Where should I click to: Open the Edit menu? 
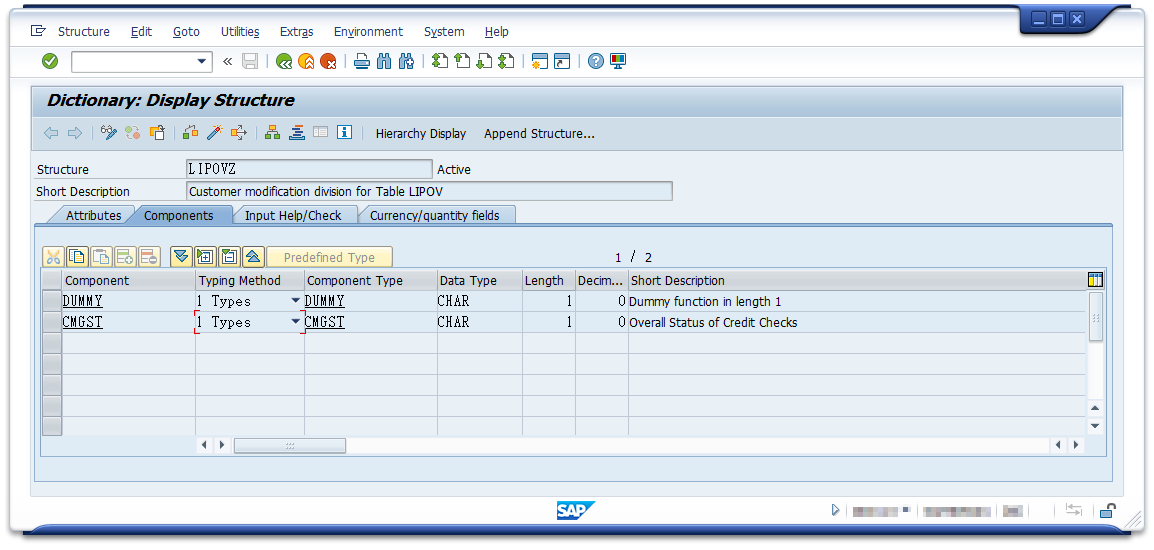tap(141, 32)
